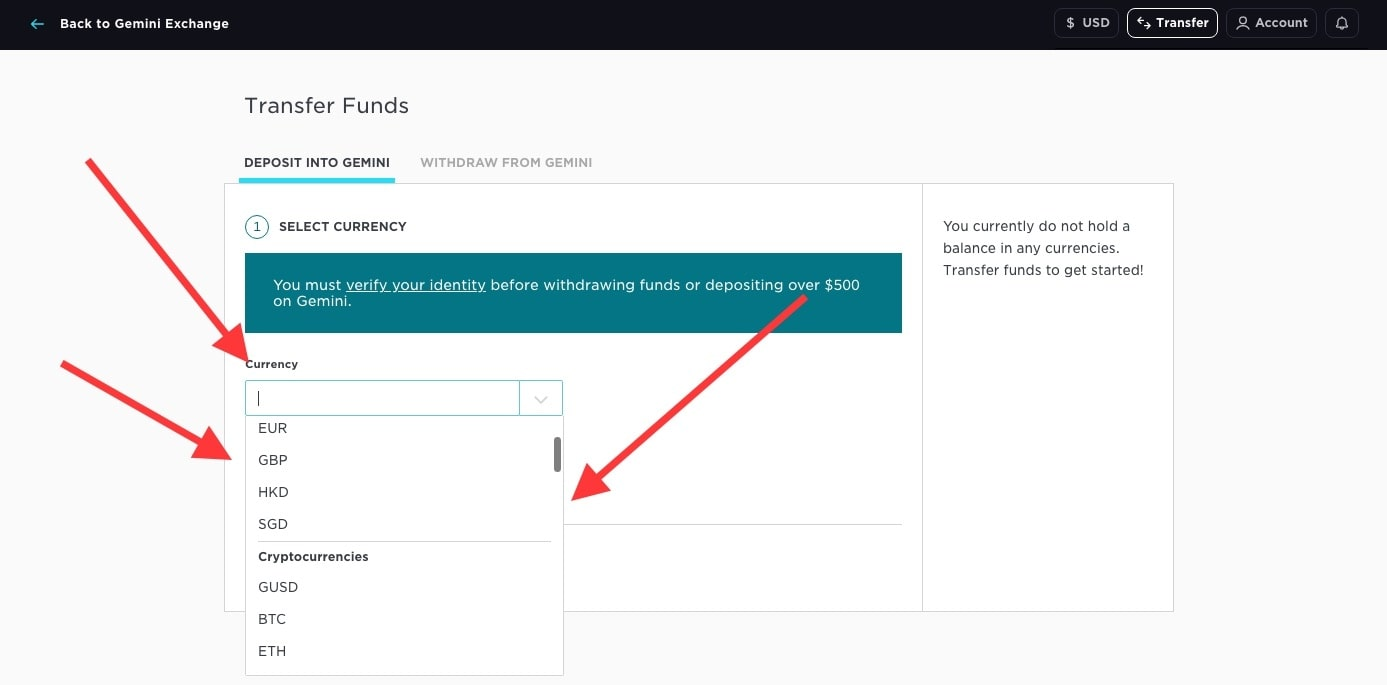Select GUSD under Cryptocurrencies

pyautogui.click(x=278, y=587)
